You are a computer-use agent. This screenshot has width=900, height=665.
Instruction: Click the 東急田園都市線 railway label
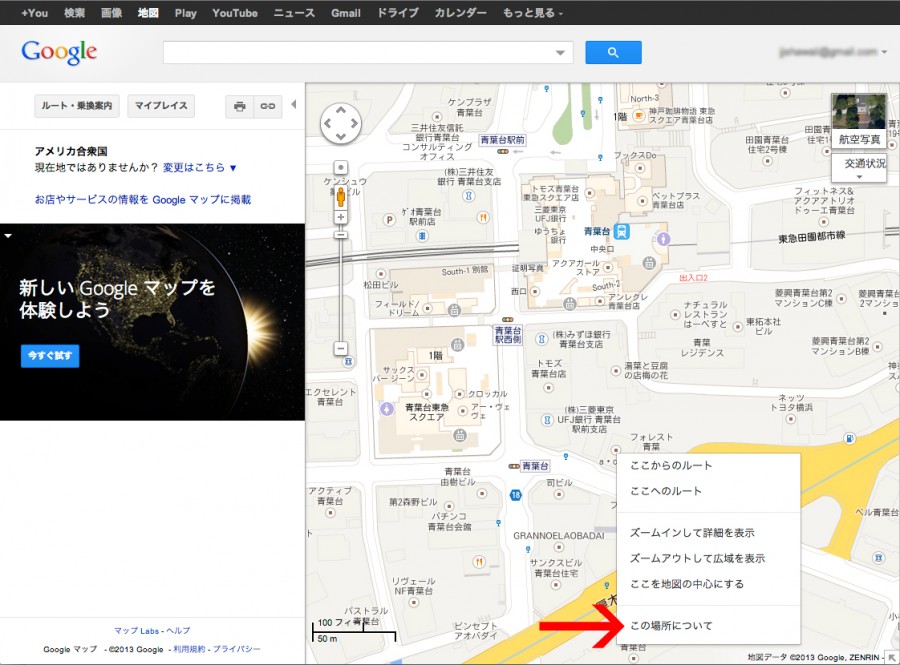tap(812, 237)
